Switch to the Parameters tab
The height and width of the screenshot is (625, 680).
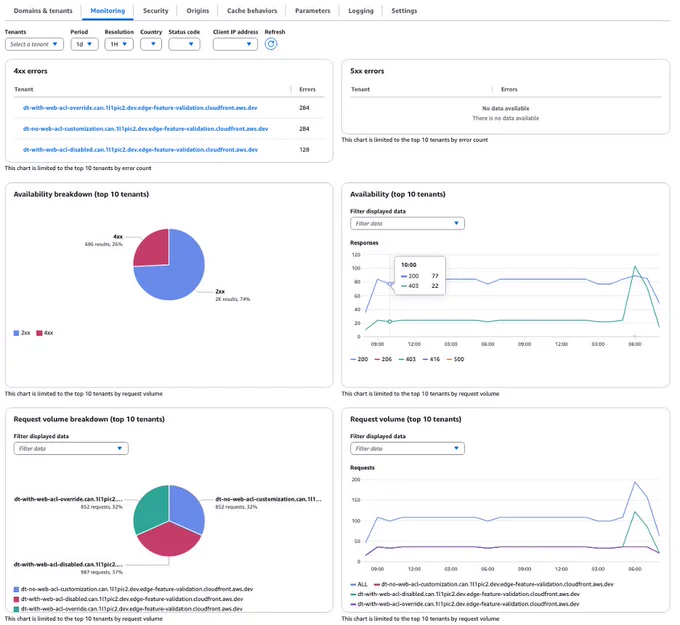pyautogui.click(x=313, y=10)
